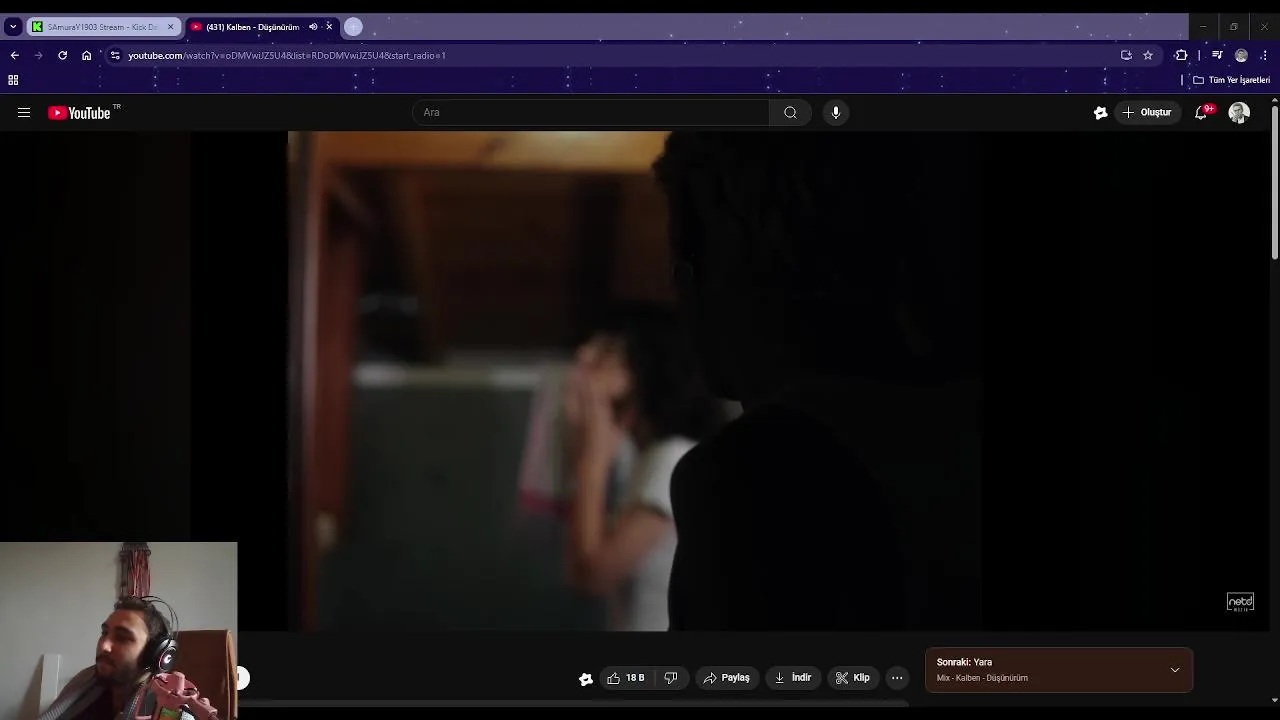Click the sparkle icon beside Oluştur
This screenshot has height=720, width=1280.
1100,113
